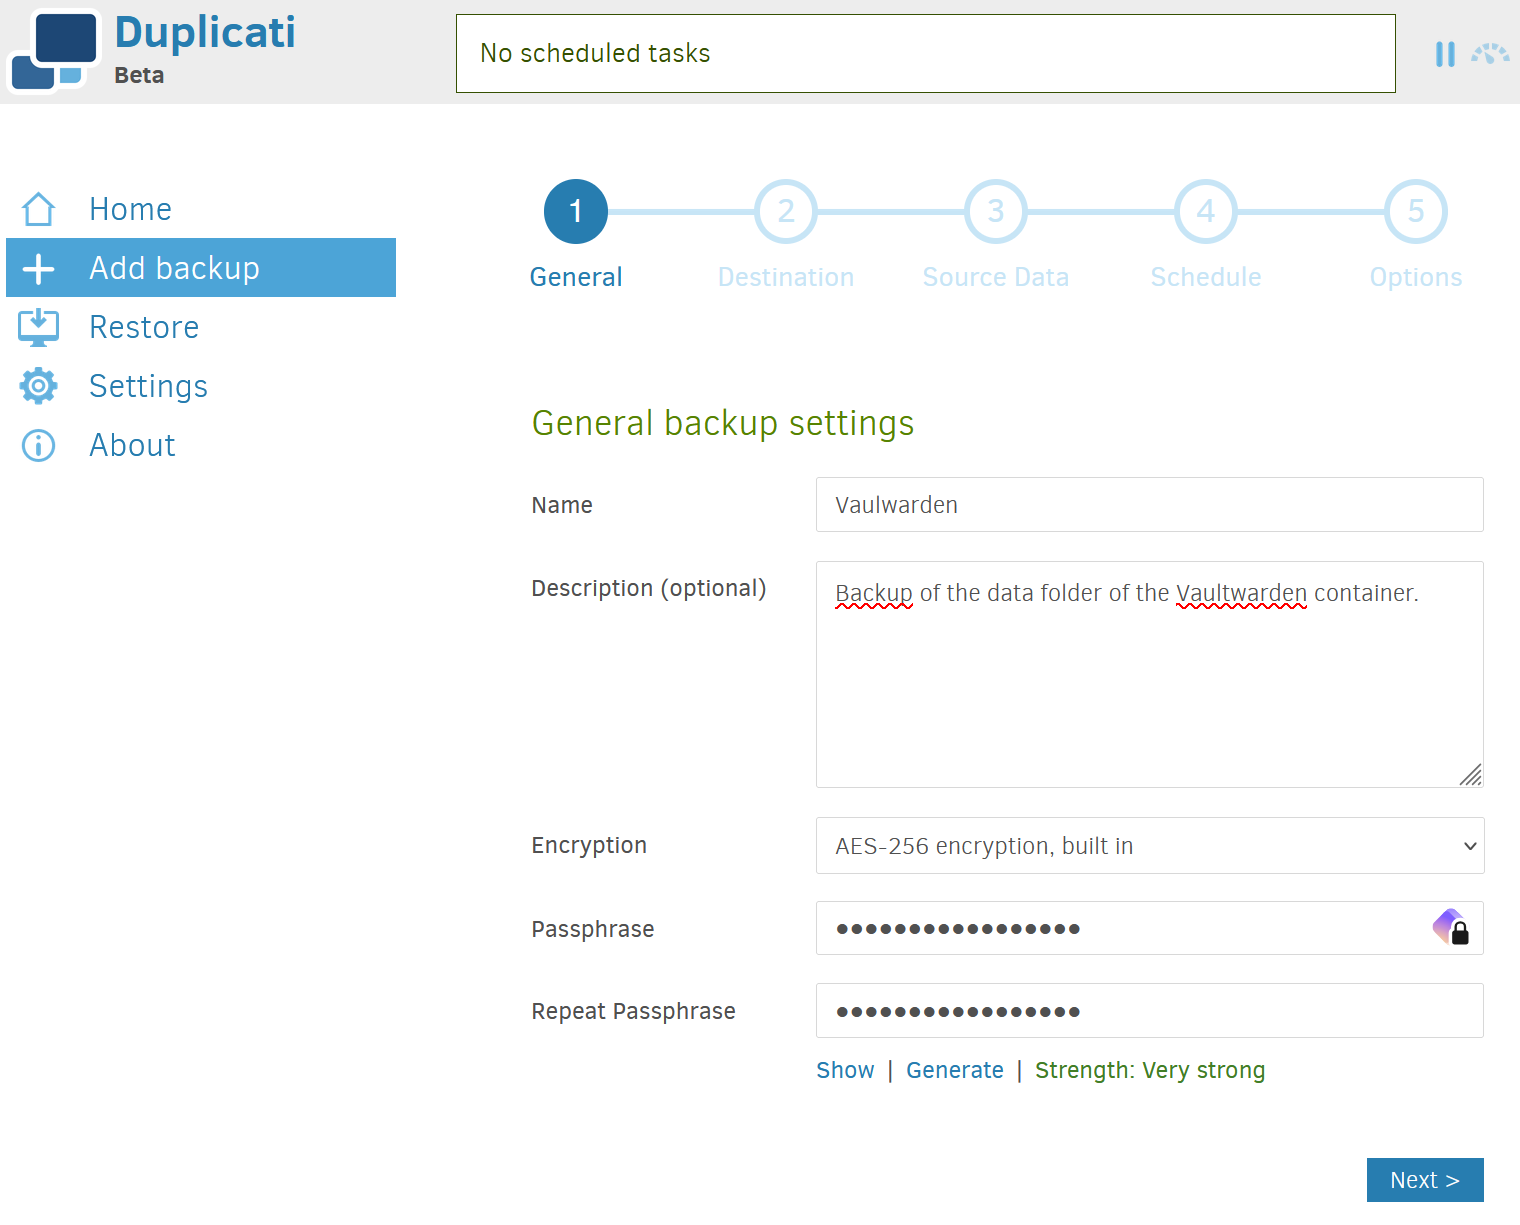
Task: Go to step 5 Options circle
Action: click(x=1416, y=211)
